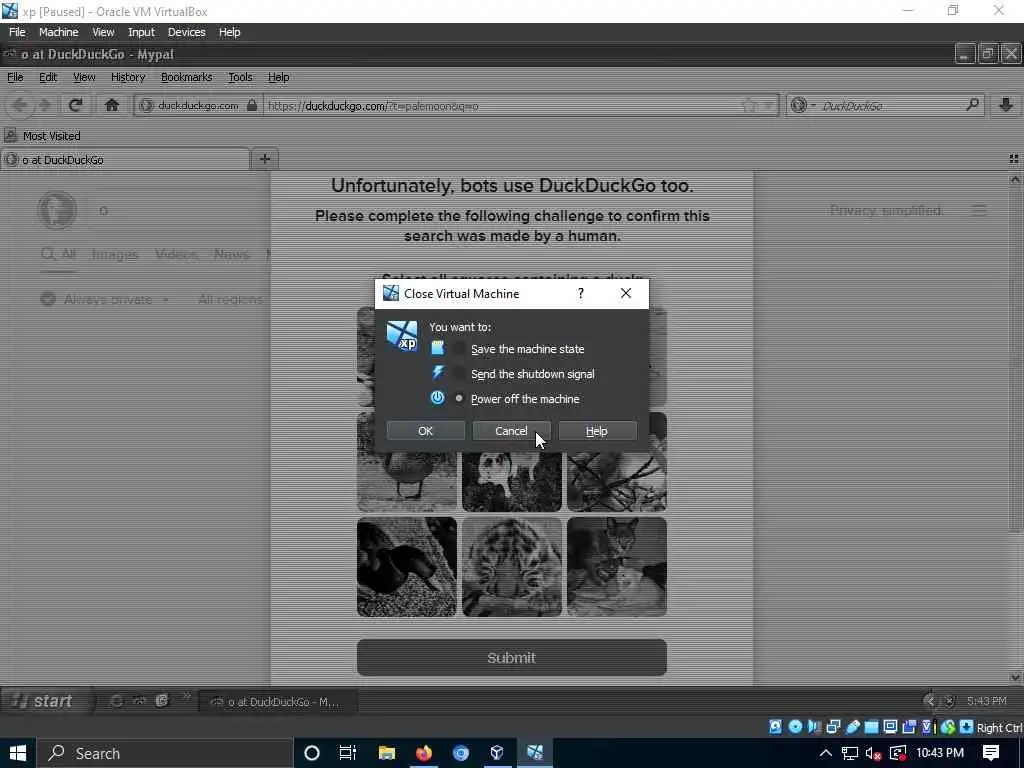Open Task View on the Windows taskbar
1024x768 pixels.
click(x=347, y=753)
